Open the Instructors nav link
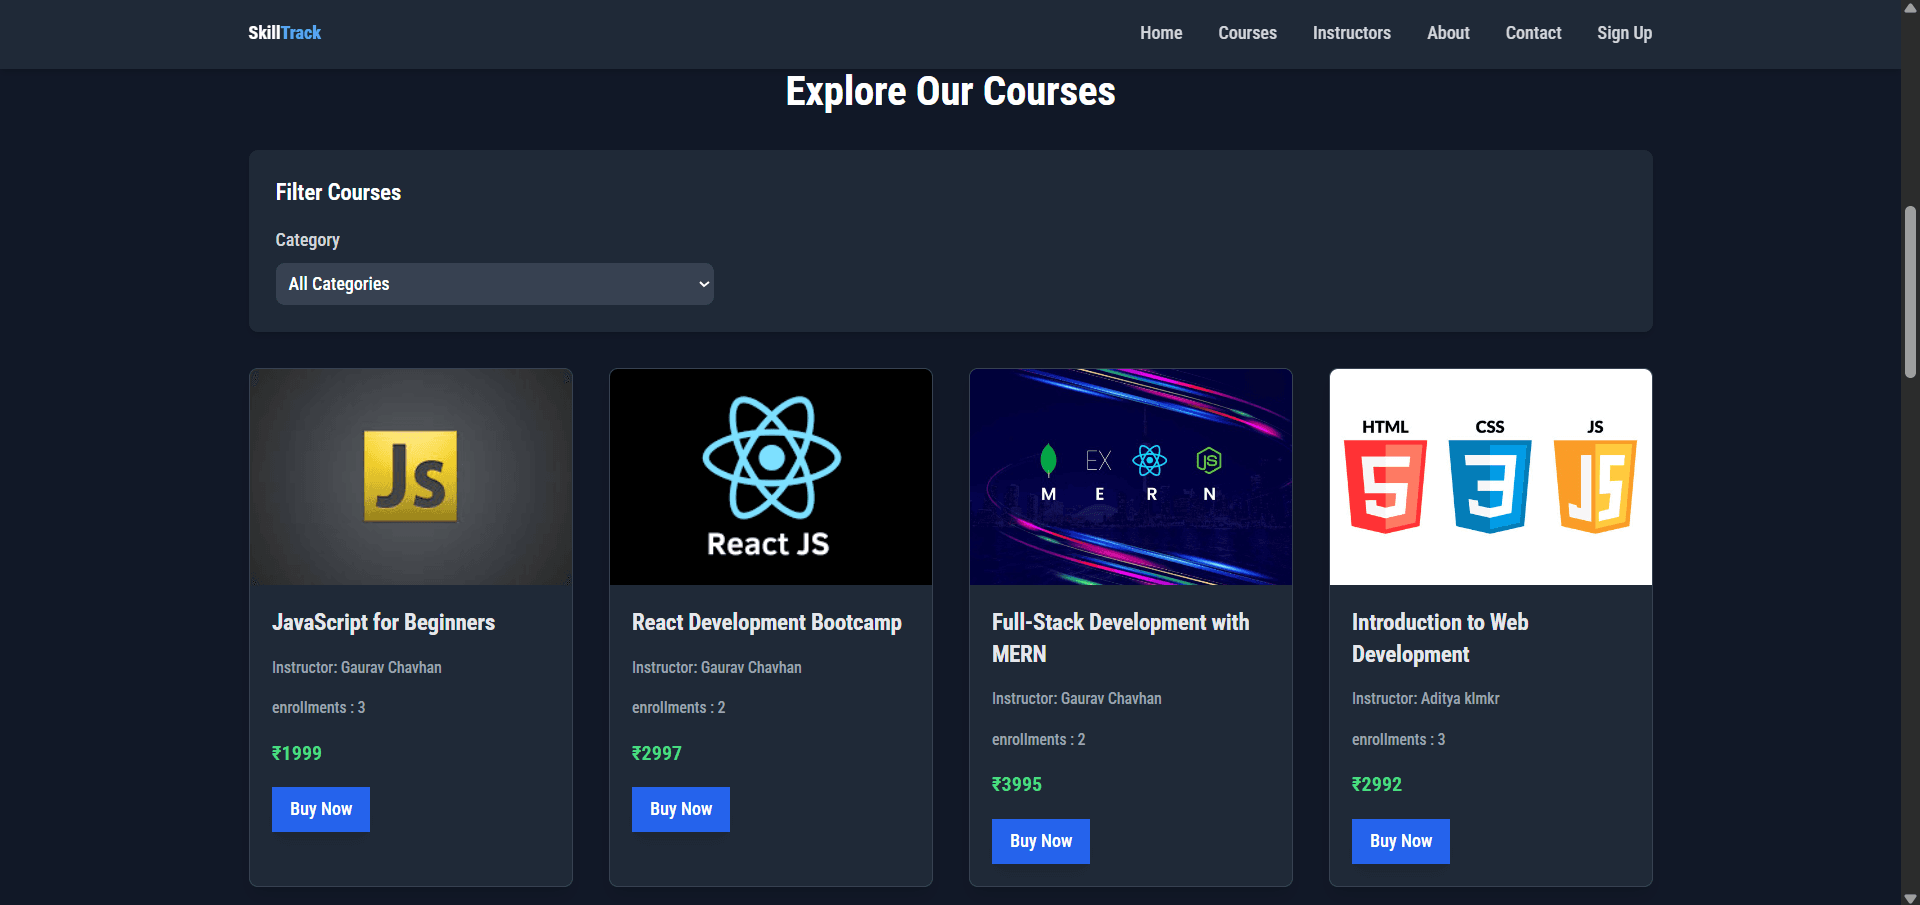1920x905 pixels. [x=1351, y=33]
